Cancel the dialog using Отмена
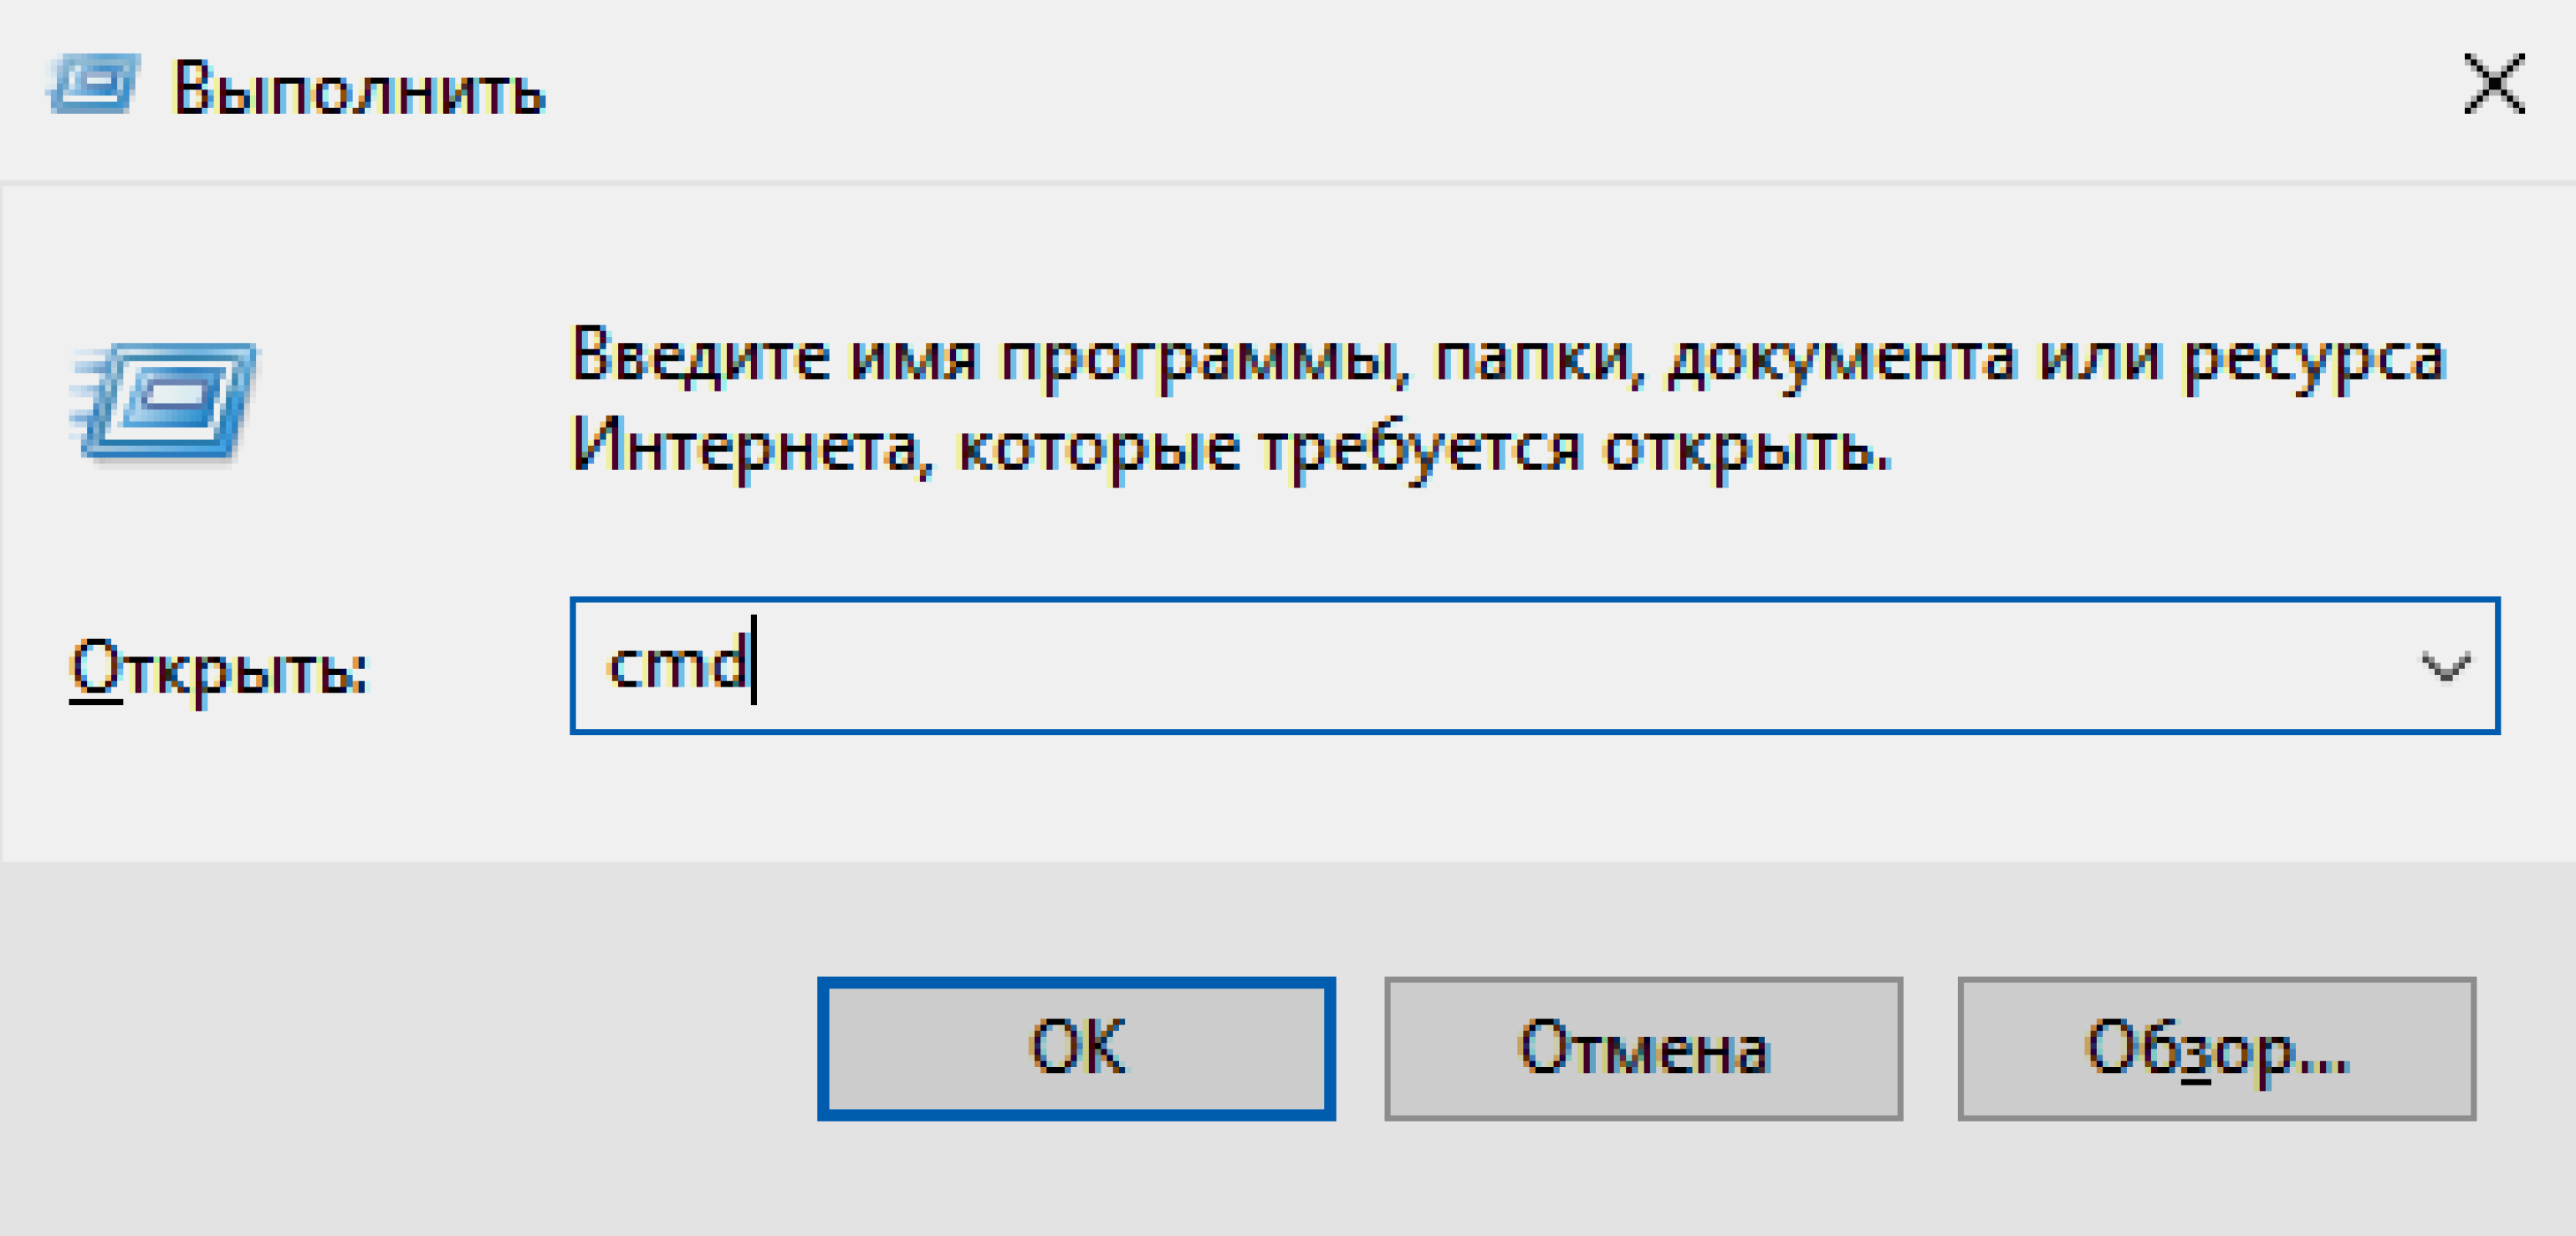The width and height of the screenshot is (2576, 1236). click(1643, 1048)
